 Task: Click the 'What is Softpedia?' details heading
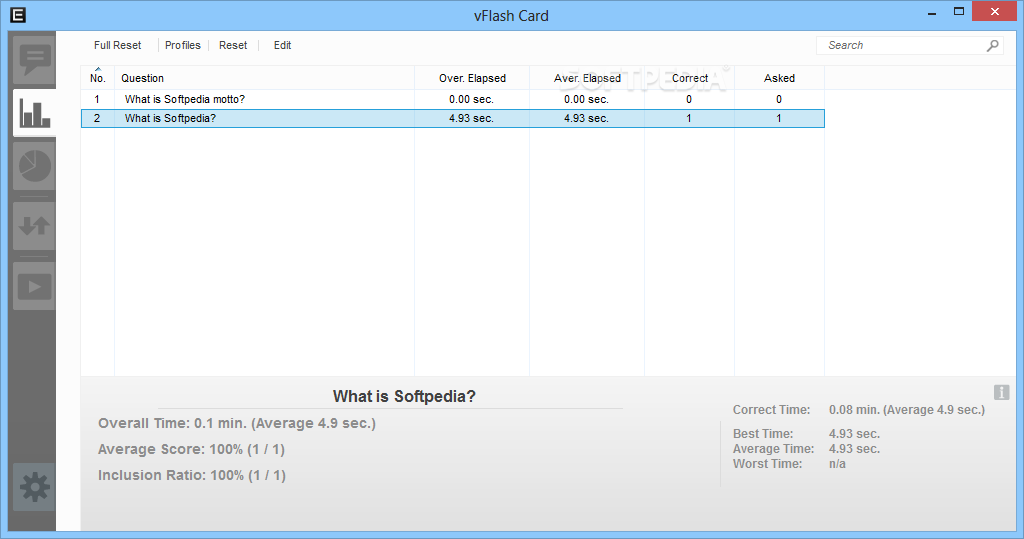404,397
